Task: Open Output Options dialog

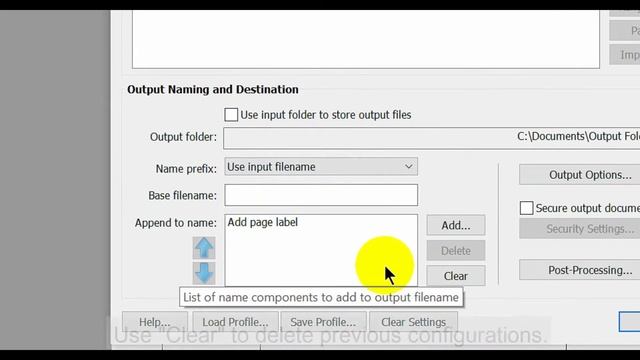Action: coord(580,175)
